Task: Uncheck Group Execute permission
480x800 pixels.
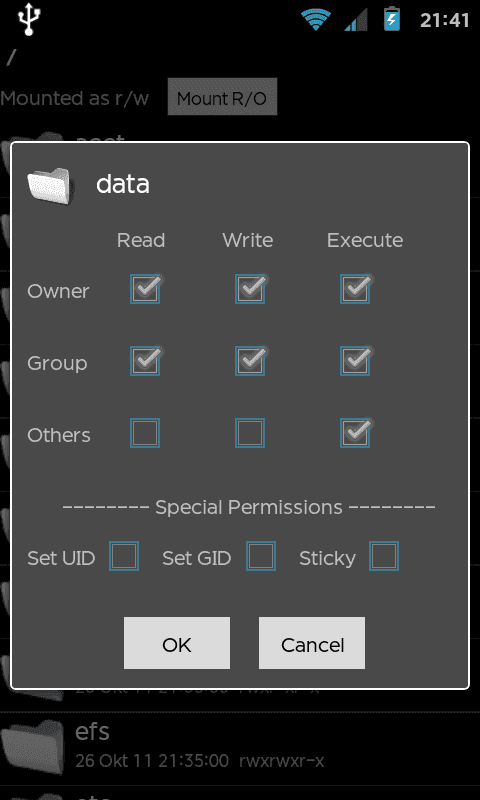Action: [x=355, y=361]
